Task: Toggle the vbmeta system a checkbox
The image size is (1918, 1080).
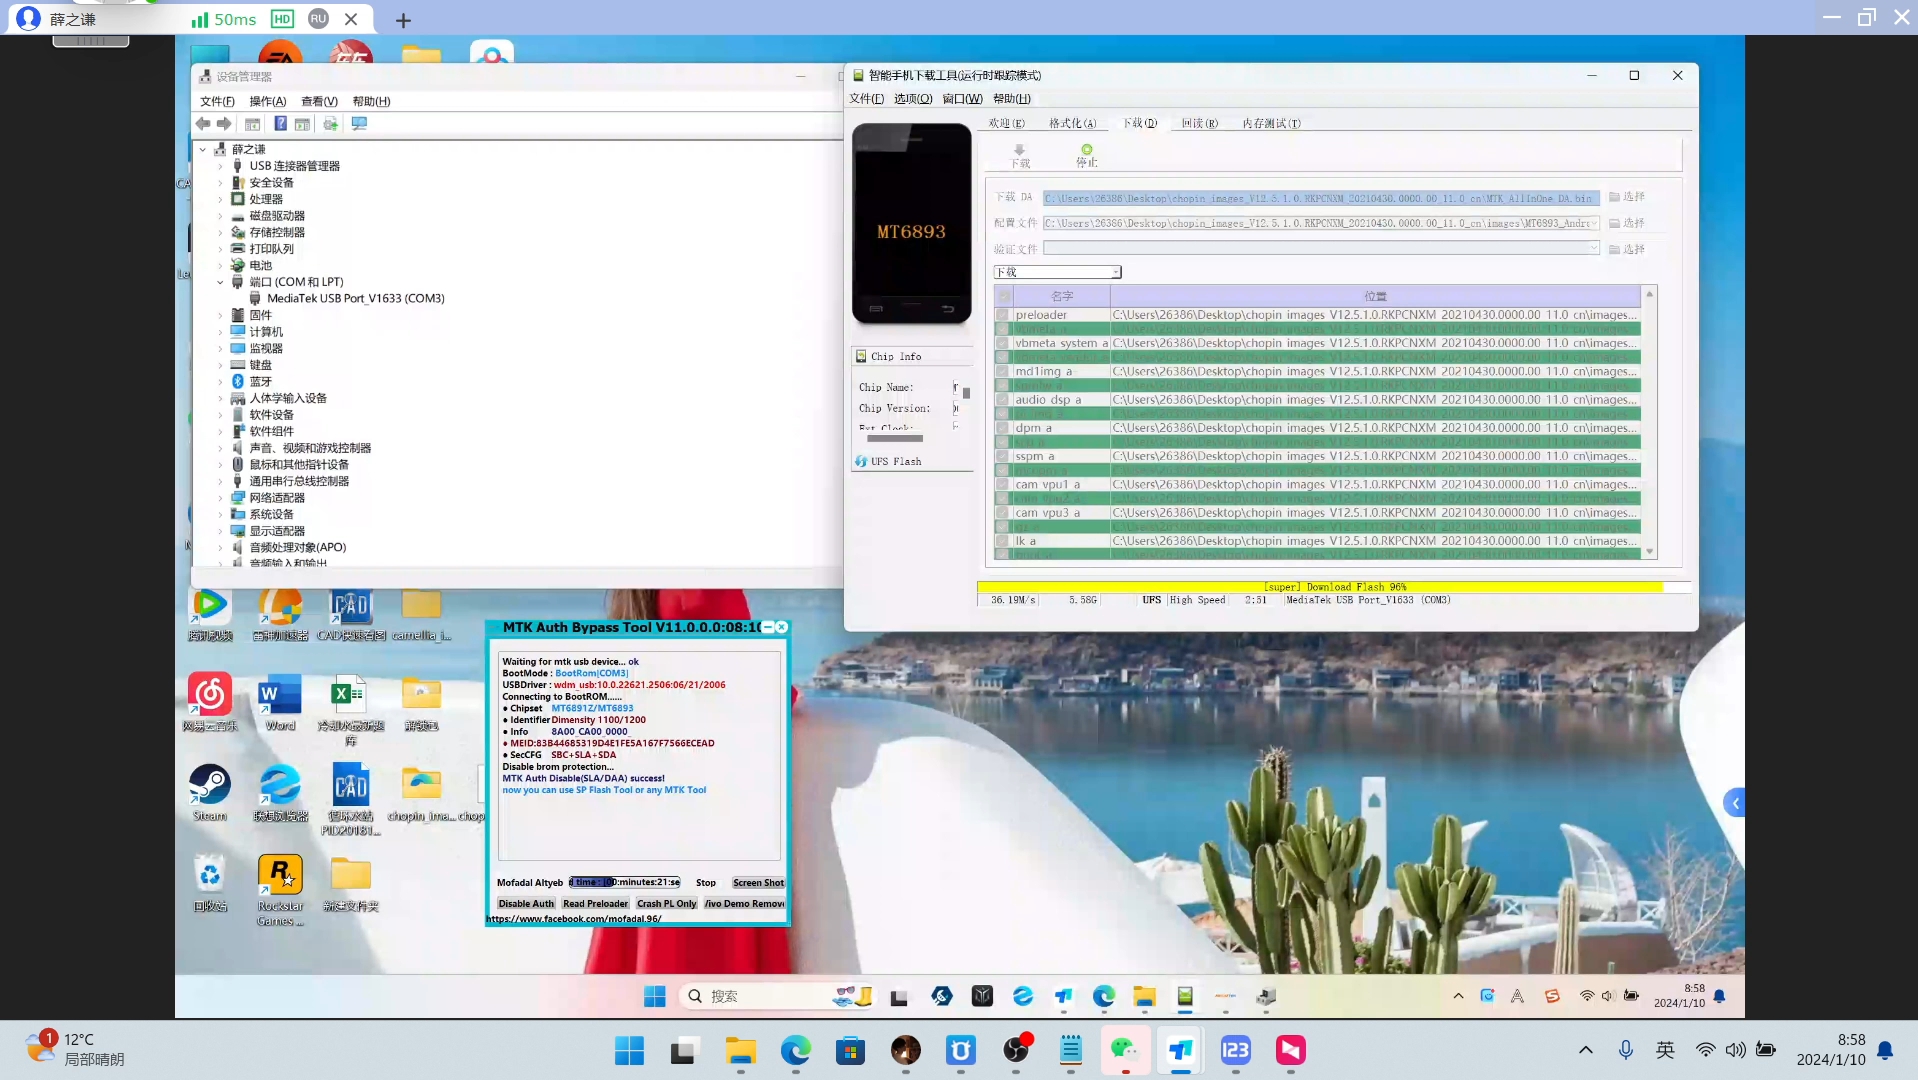Action: tap(1003, 343)
